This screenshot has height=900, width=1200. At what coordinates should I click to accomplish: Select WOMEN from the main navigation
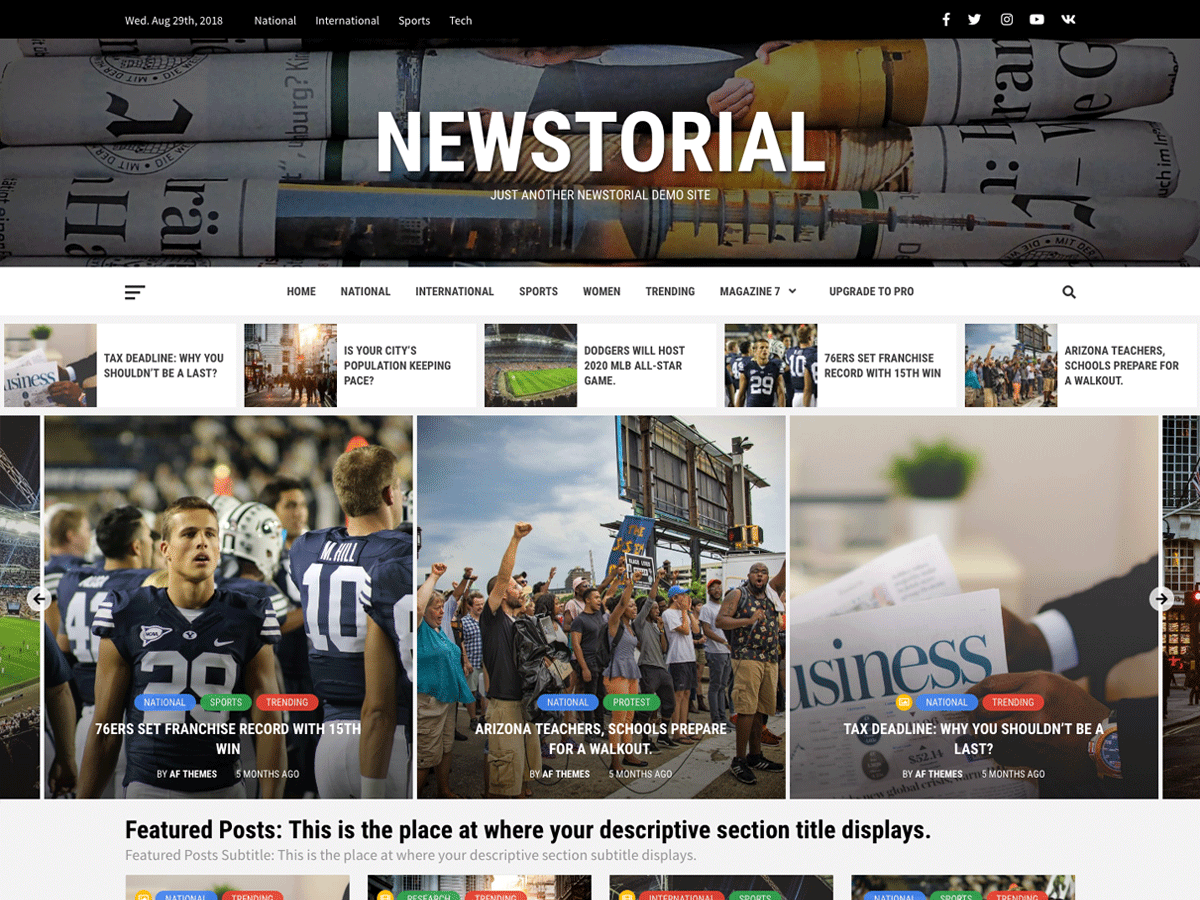601,291
